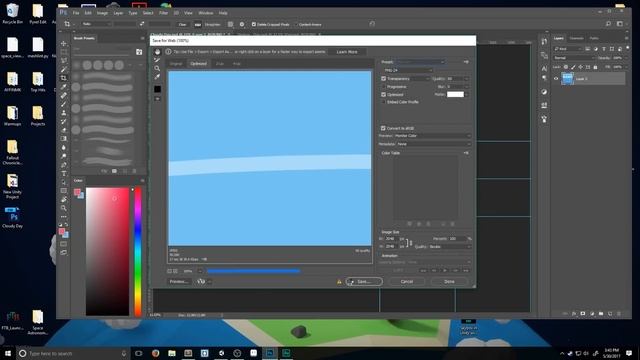Click the Preview button
Screen dimensions: 640x360
pos(179,282)
